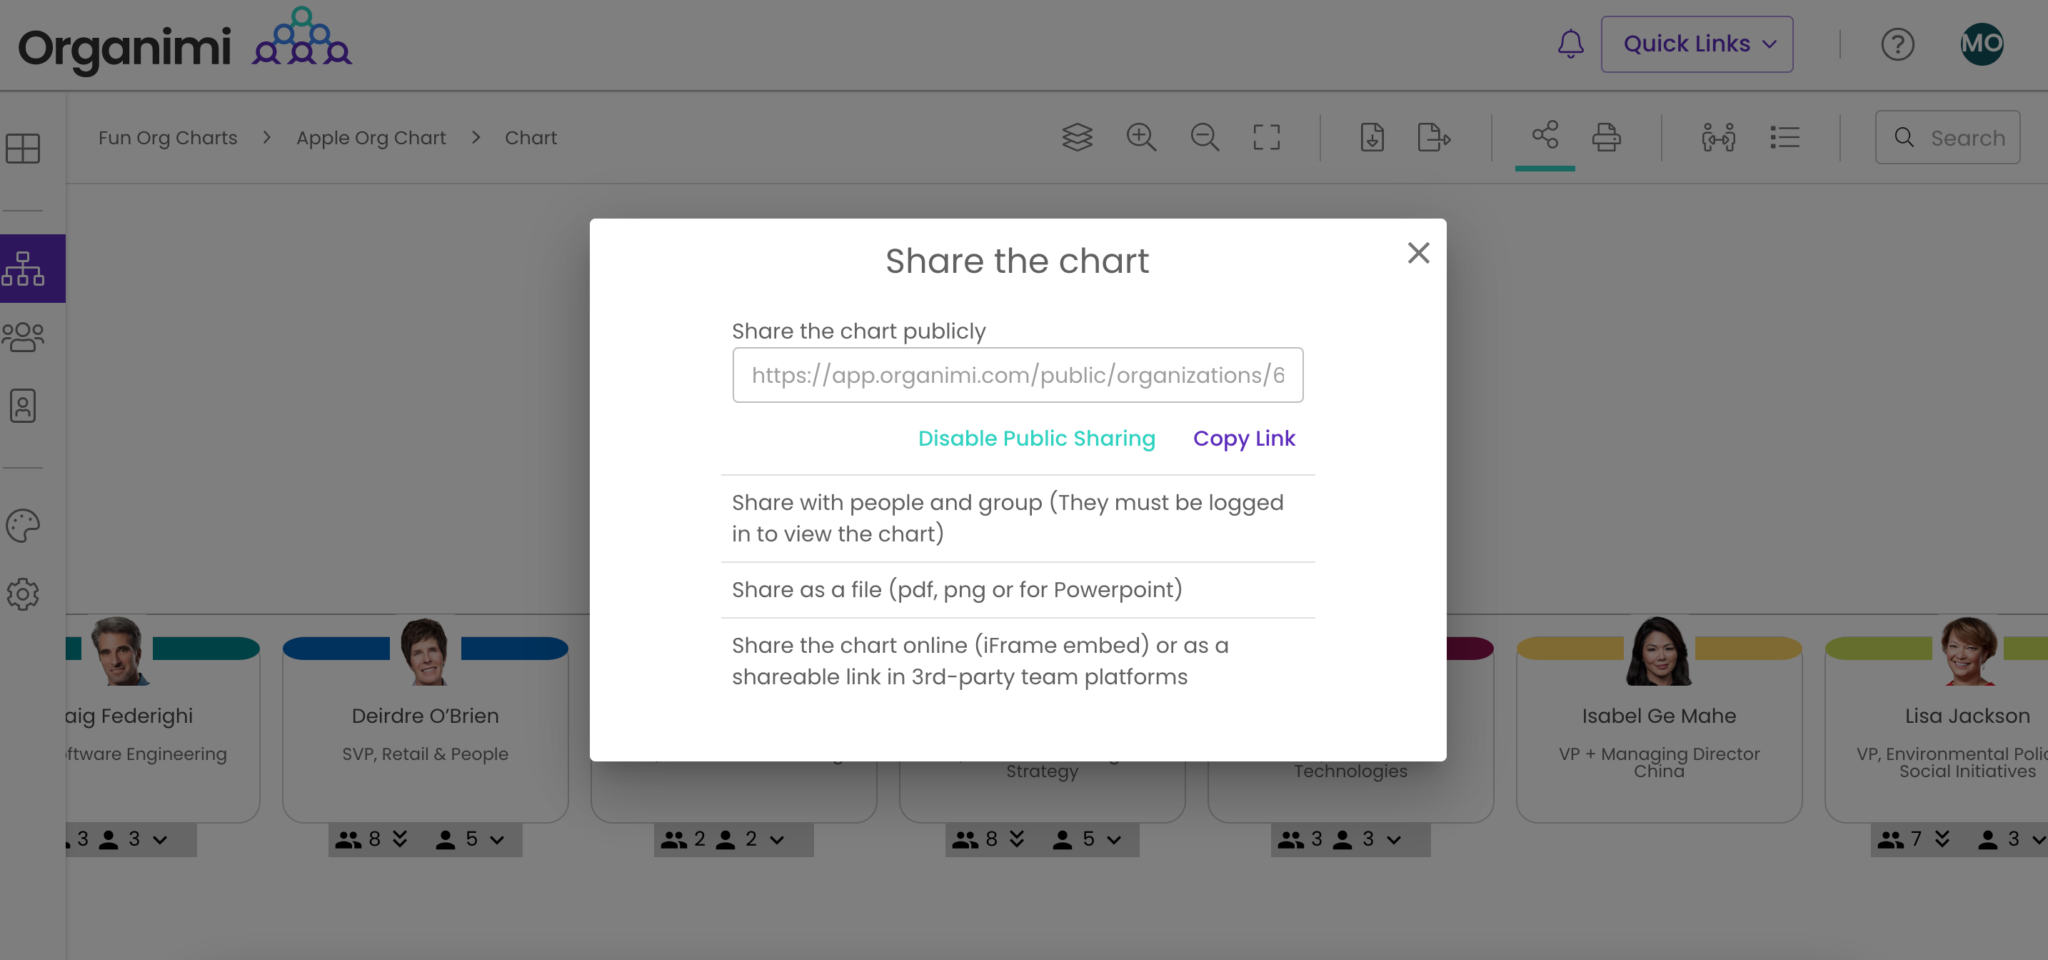
Task: Disable Public Sharing of the chart
Action: click(x=1036, y=438)
